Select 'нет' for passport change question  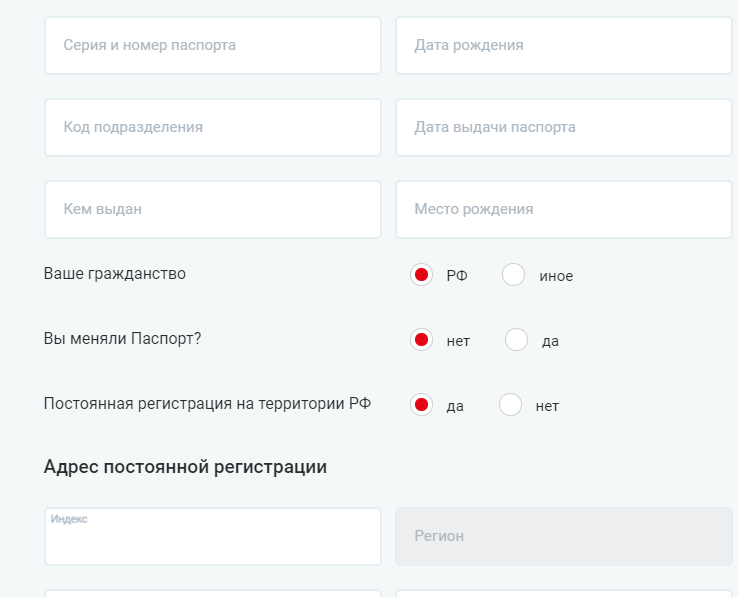point(421,339)
